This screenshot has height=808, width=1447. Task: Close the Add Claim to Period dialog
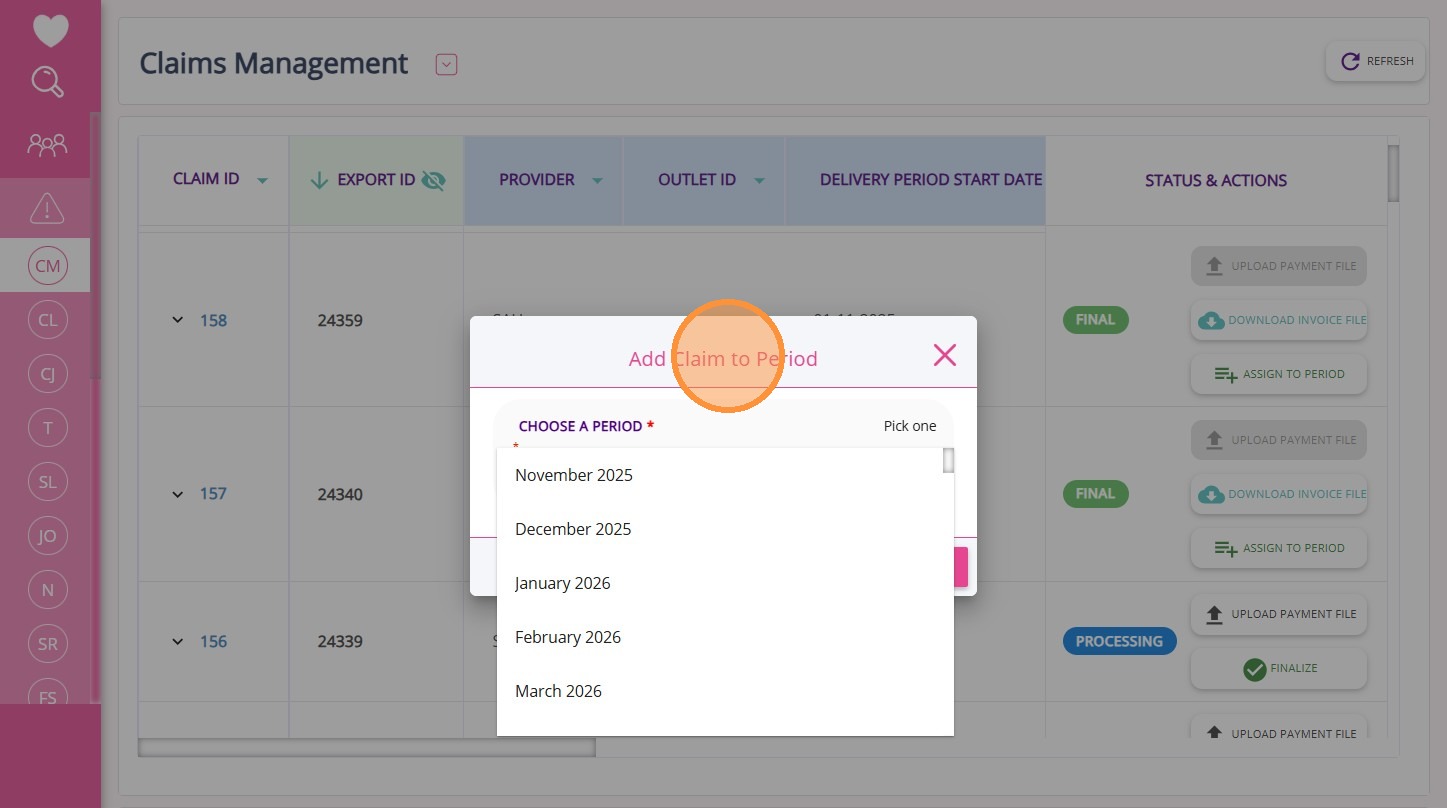944,355
